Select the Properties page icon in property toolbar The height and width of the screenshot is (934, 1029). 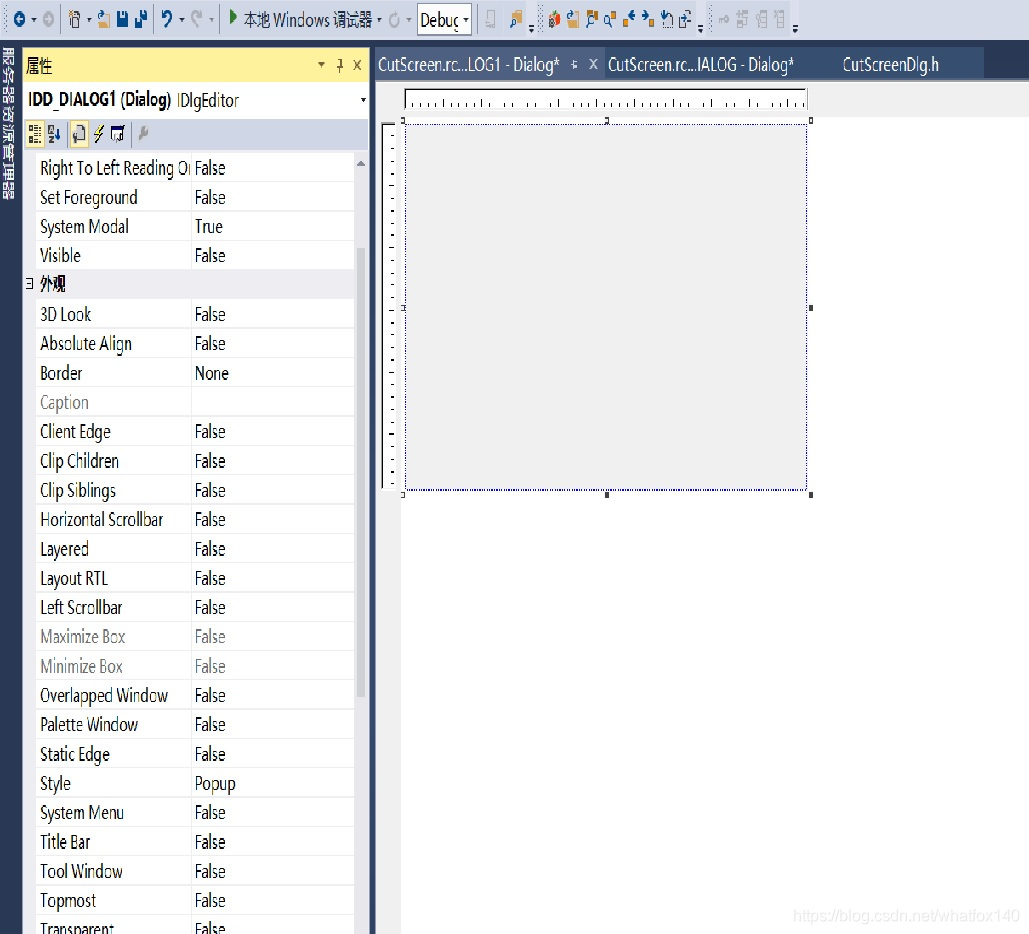click(x=79, y=134)
